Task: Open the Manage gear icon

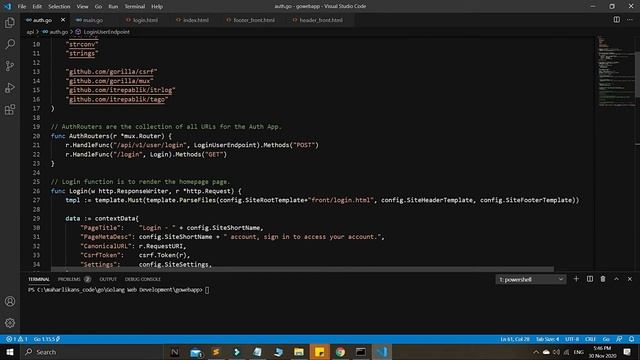Action: coord(10,323)
